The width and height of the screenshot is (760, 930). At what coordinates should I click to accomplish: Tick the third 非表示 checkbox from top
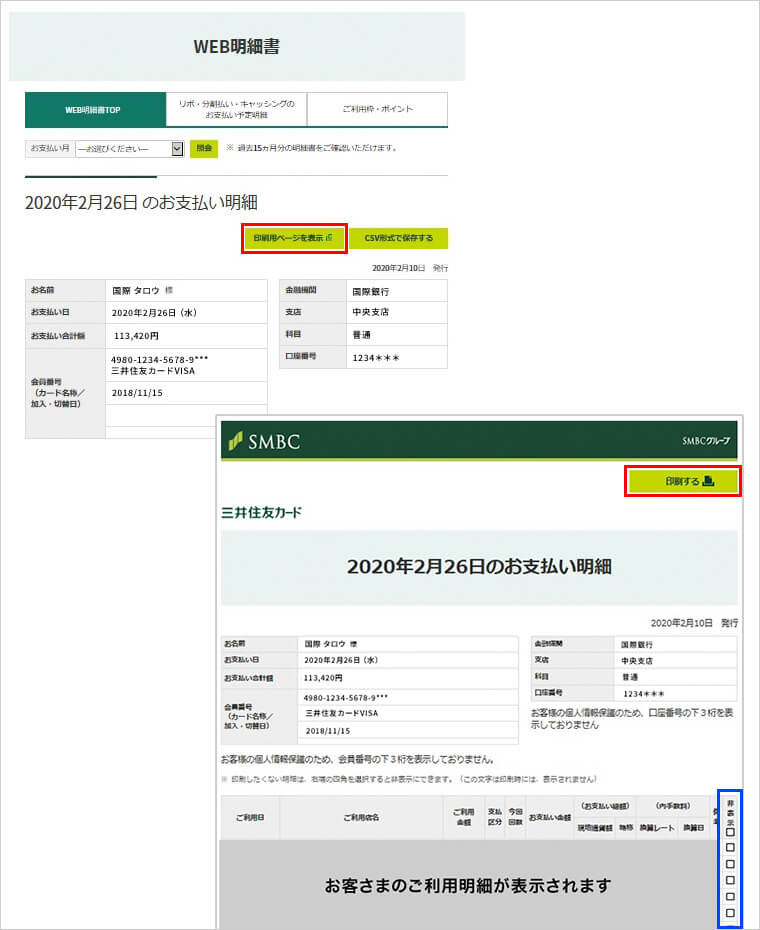(x=730, y=864)
